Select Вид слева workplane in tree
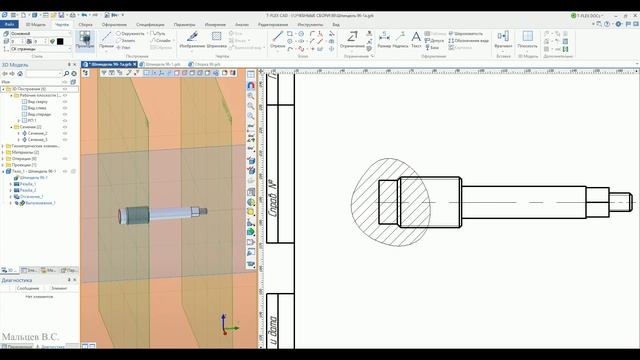 pyautogui.click(x=37, y=108)
